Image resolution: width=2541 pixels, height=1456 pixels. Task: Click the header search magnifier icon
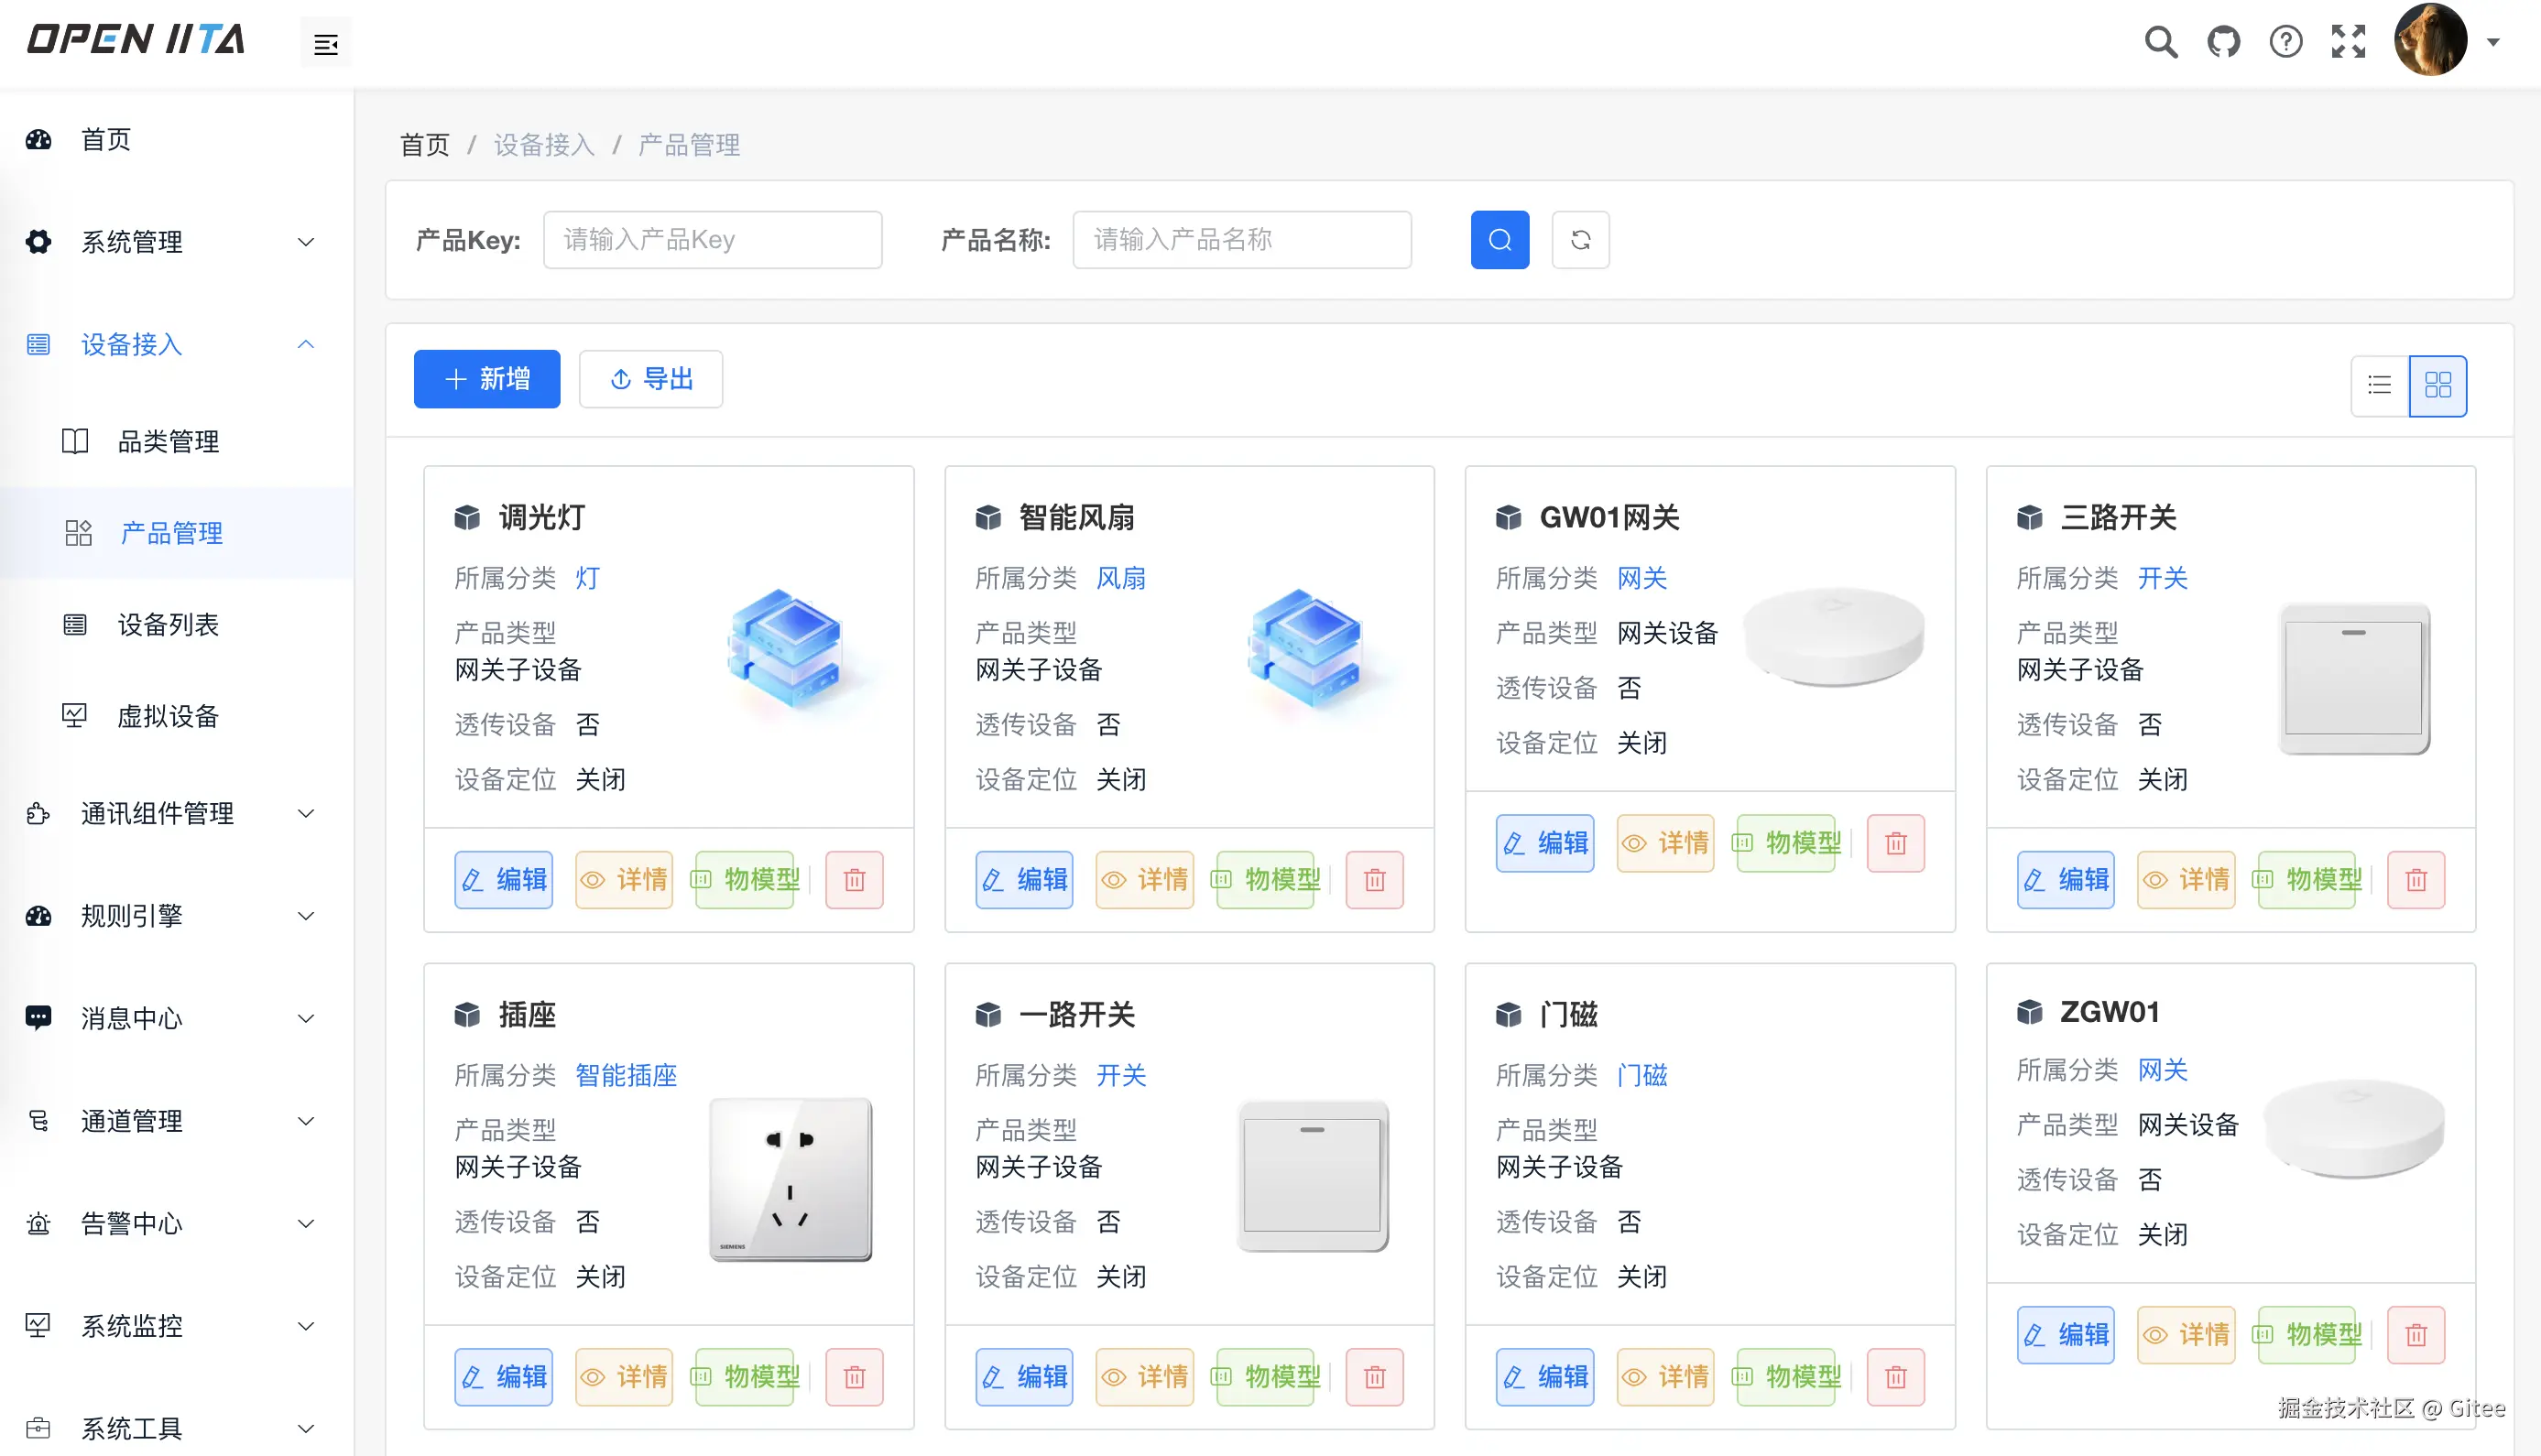[x=2160, y=42]
